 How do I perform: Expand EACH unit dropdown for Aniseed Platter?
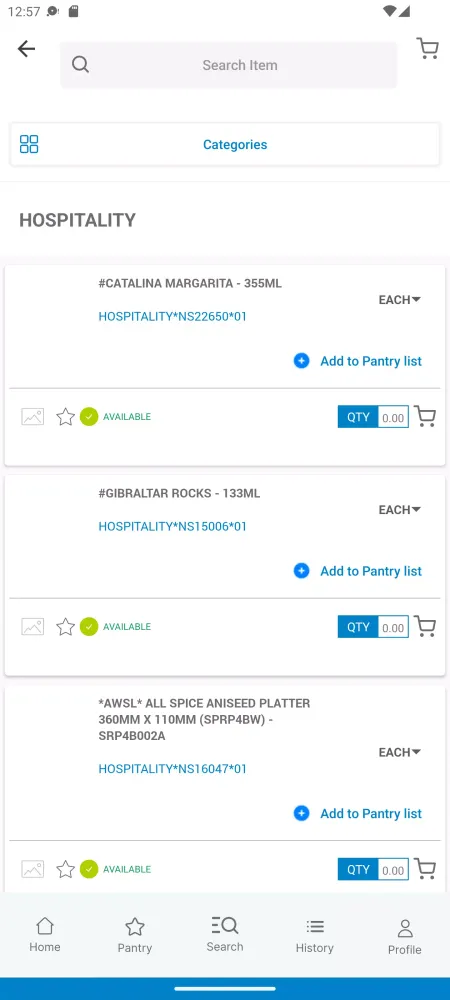[x=400, y=753]
